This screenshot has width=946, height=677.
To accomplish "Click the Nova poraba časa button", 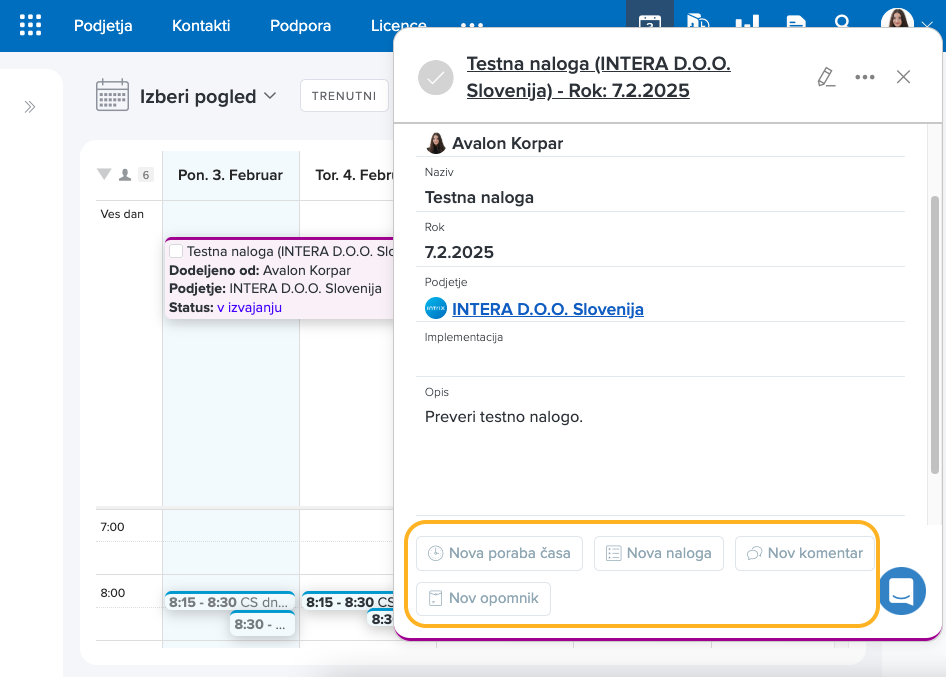I will pyautogui.click(x=500, y=553).
